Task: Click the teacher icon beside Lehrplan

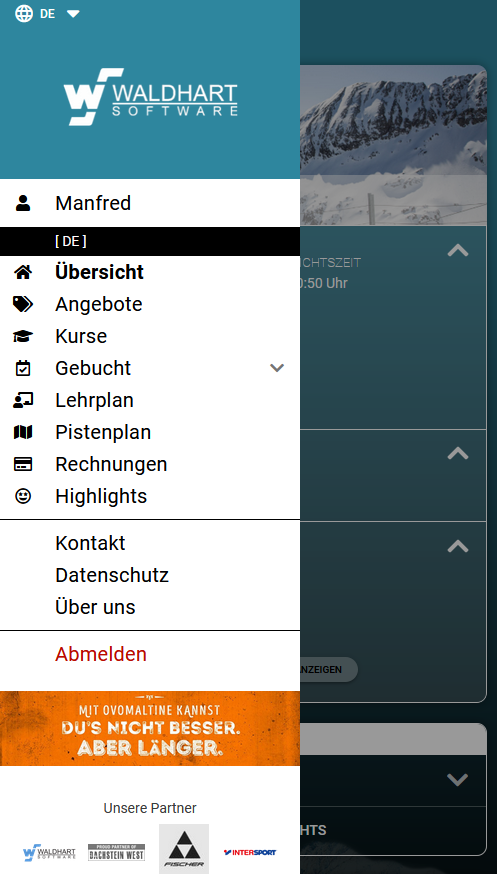Action: click(23, 400)
